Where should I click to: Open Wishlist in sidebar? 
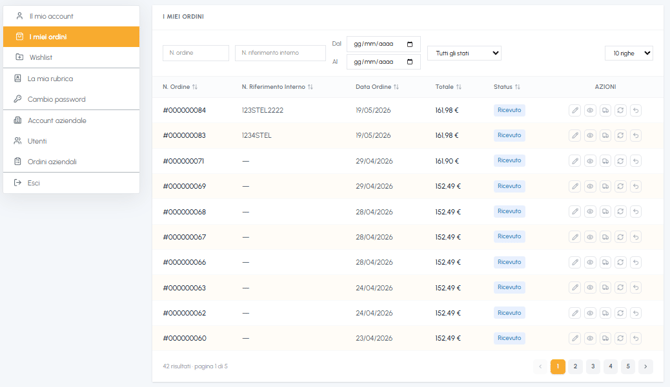71,57
